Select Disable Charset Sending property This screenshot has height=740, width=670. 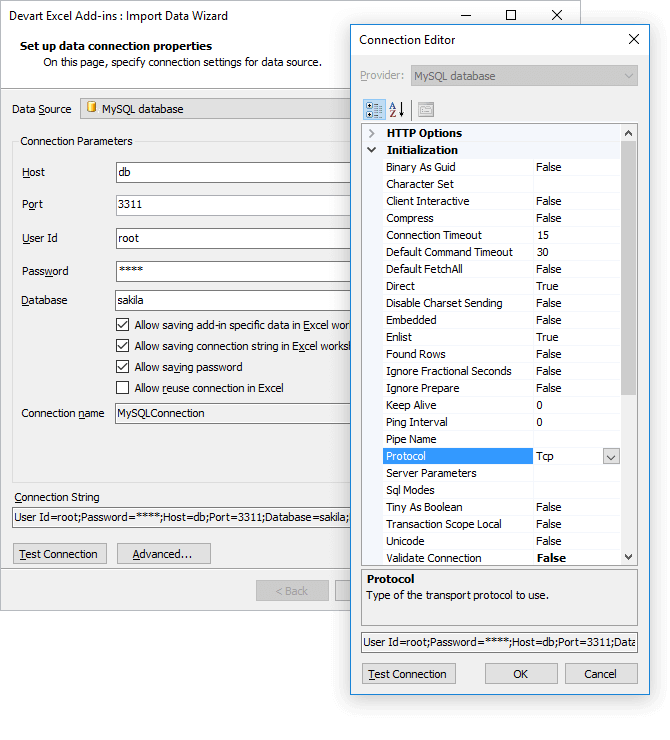coord(458,303)
